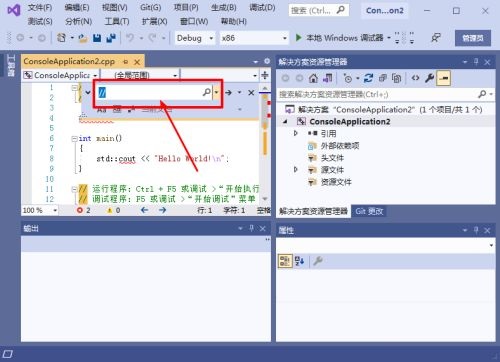The height and width of the screenshot is (362, 500).
Task: Open the 工具(T) menu
Action: pos(117,21)
